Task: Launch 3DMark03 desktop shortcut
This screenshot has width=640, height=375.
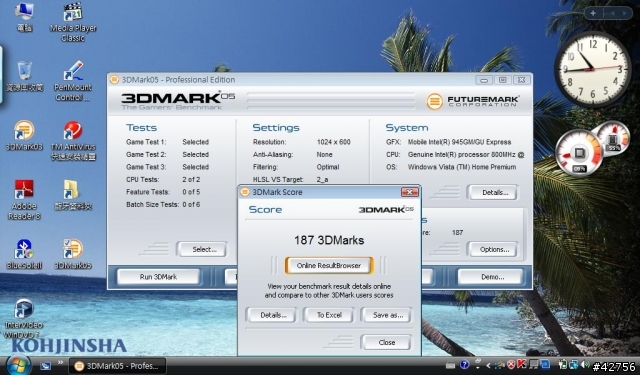Action: [x=24, y=135]
